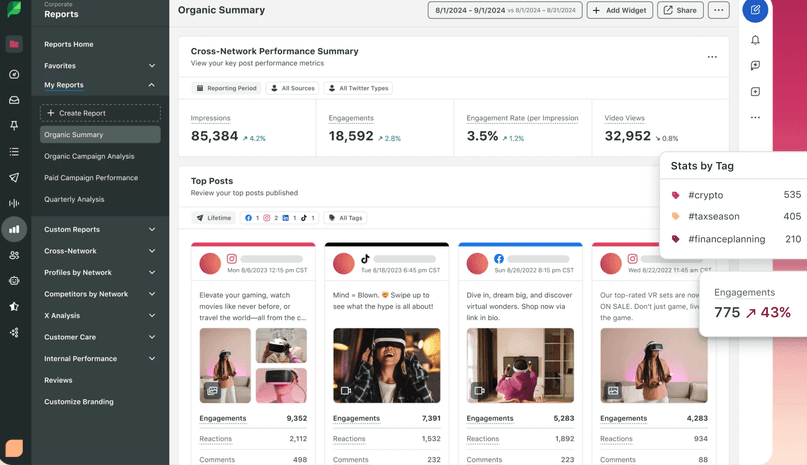The image size is (807, 465).
Task: Open notifications bell icon
Action: tap(755, 40)
